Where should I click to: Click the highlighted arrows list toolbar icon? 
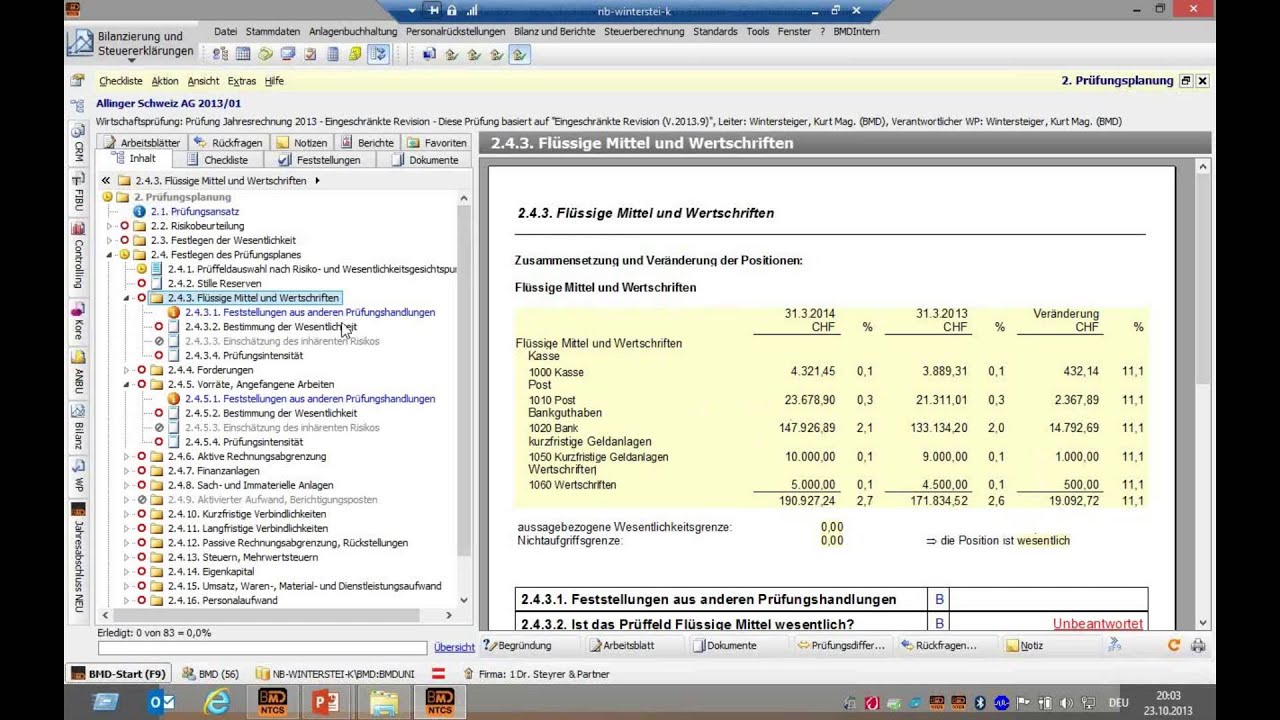coord(378,54)
